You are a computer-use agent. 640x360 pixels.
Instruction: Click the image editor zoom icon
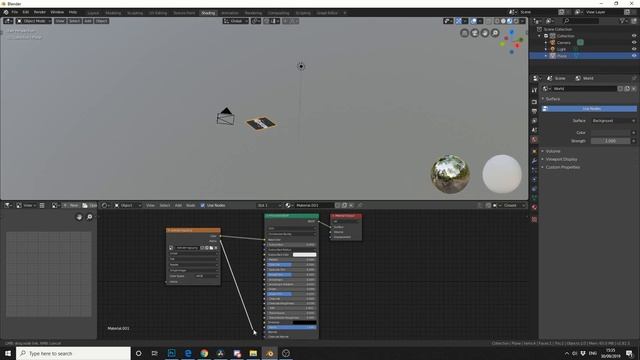point(89,217)
